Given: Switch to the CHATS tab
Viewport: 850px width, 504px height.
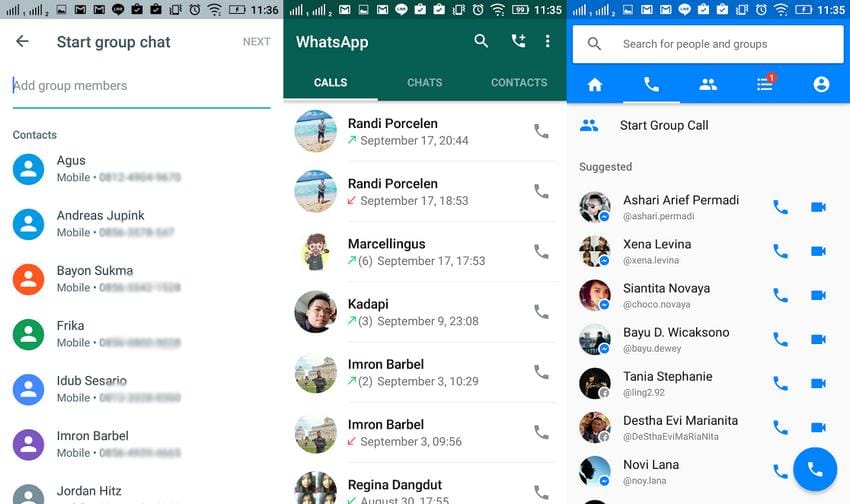Looking at the screenshot, I should (x=424, y=83).
